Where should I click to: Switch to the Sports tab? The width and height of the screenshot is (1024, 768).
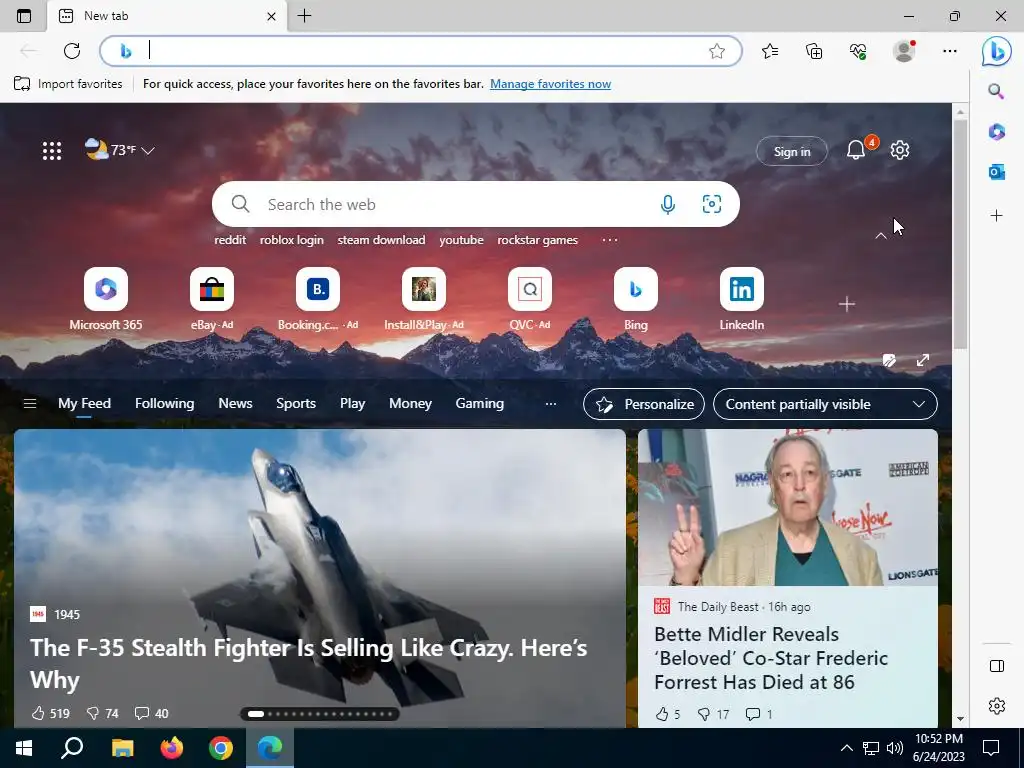(296, 404)
